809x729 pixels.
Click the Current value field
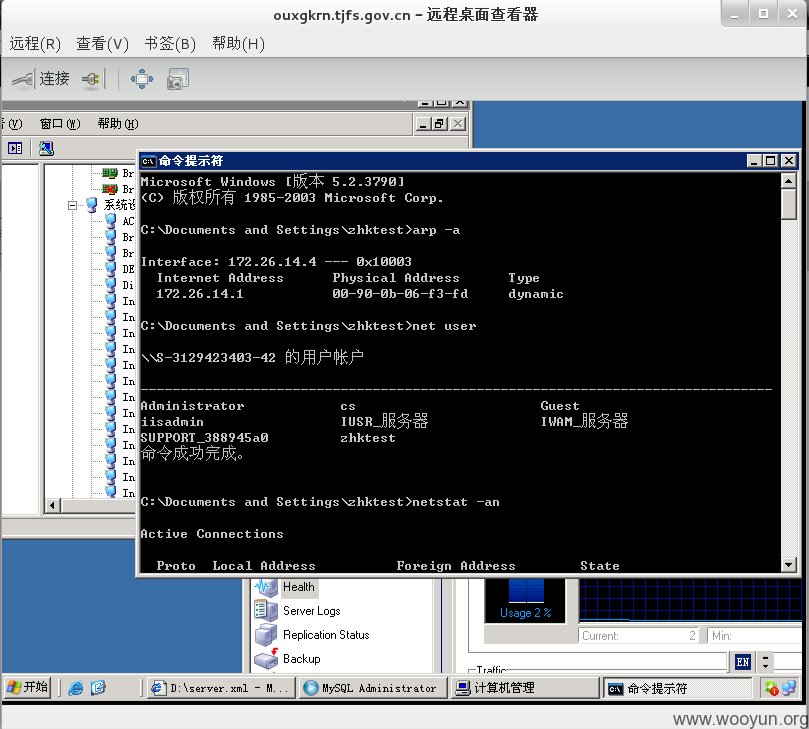pyautogui.click(x=639, y=636)
